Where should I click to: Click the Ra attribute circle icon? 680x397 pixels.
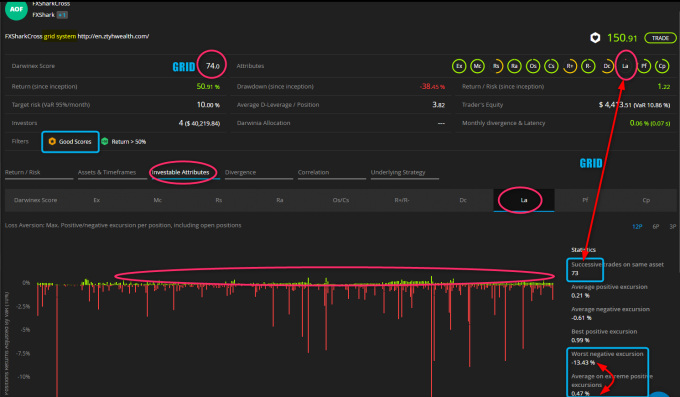tap(514, 66)
